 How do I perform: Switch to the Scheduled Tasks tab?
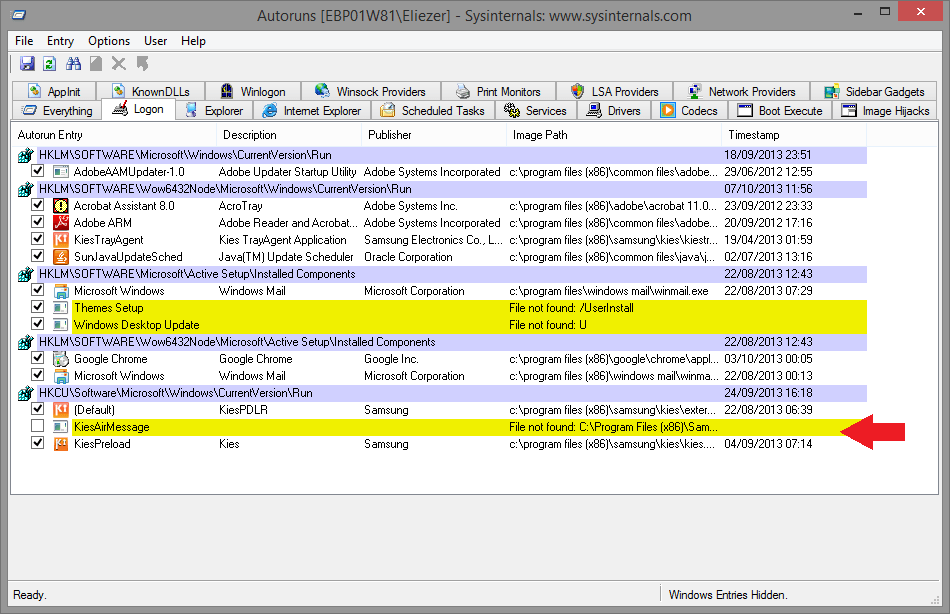[x=433, y=111]
